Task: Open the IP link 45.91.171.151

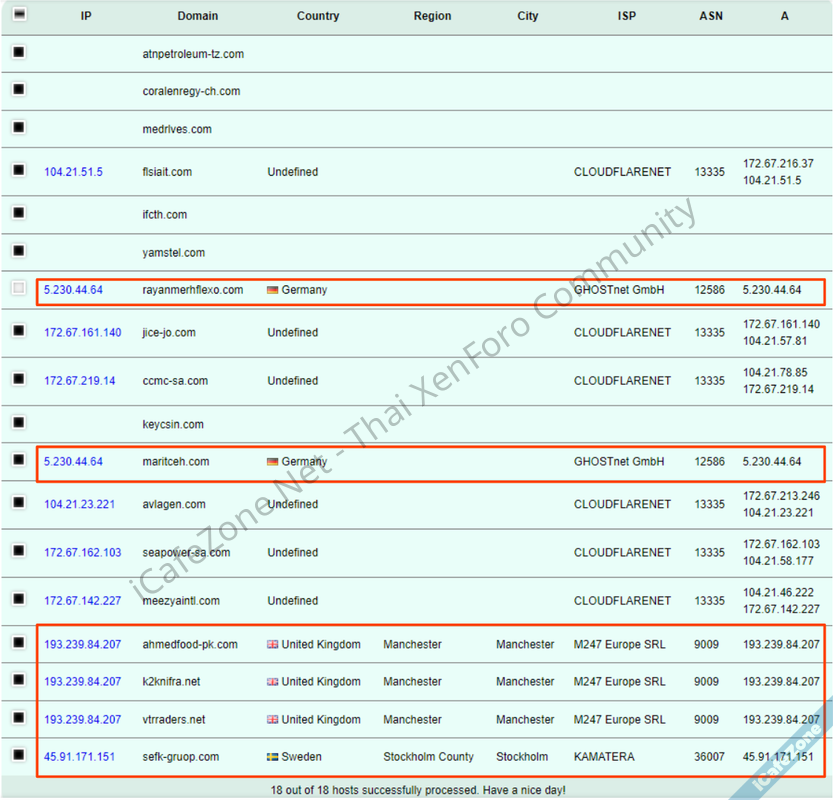Action: 79,757
